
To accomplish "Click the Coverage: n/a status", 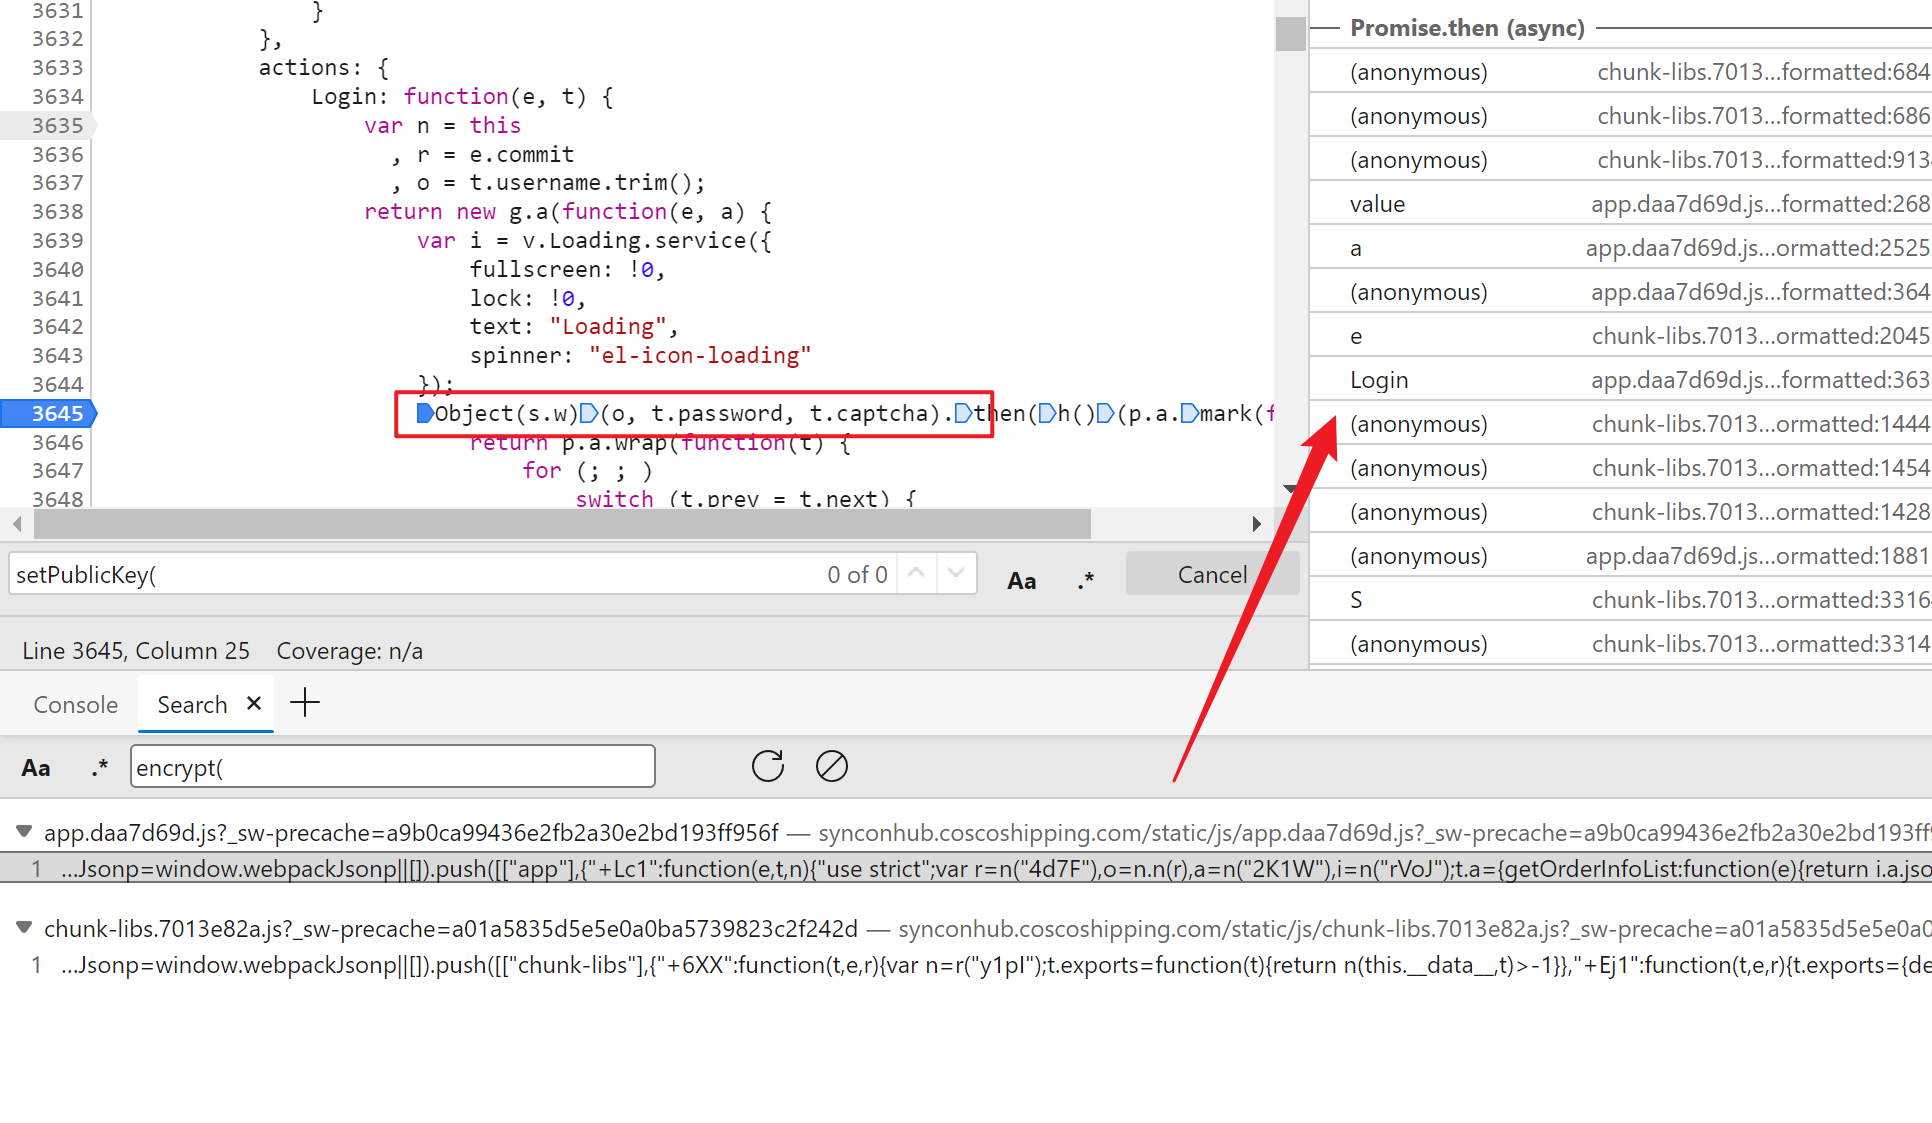I will [349, 651].
